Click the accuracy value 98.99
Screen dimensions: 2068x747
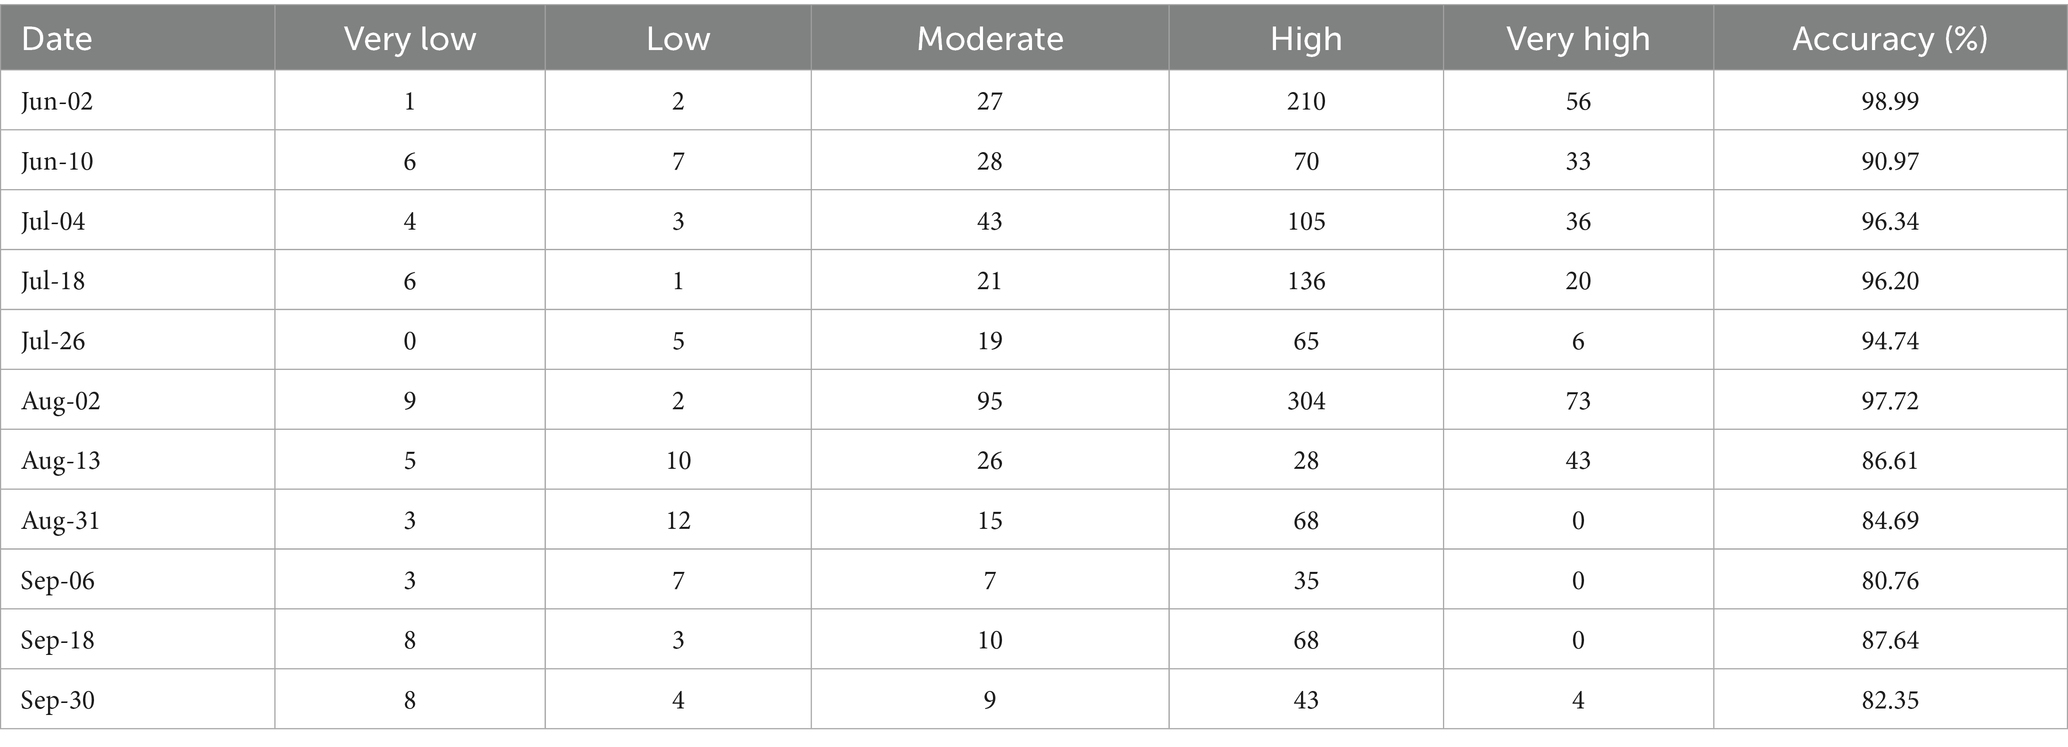[x=1890, y=101]
